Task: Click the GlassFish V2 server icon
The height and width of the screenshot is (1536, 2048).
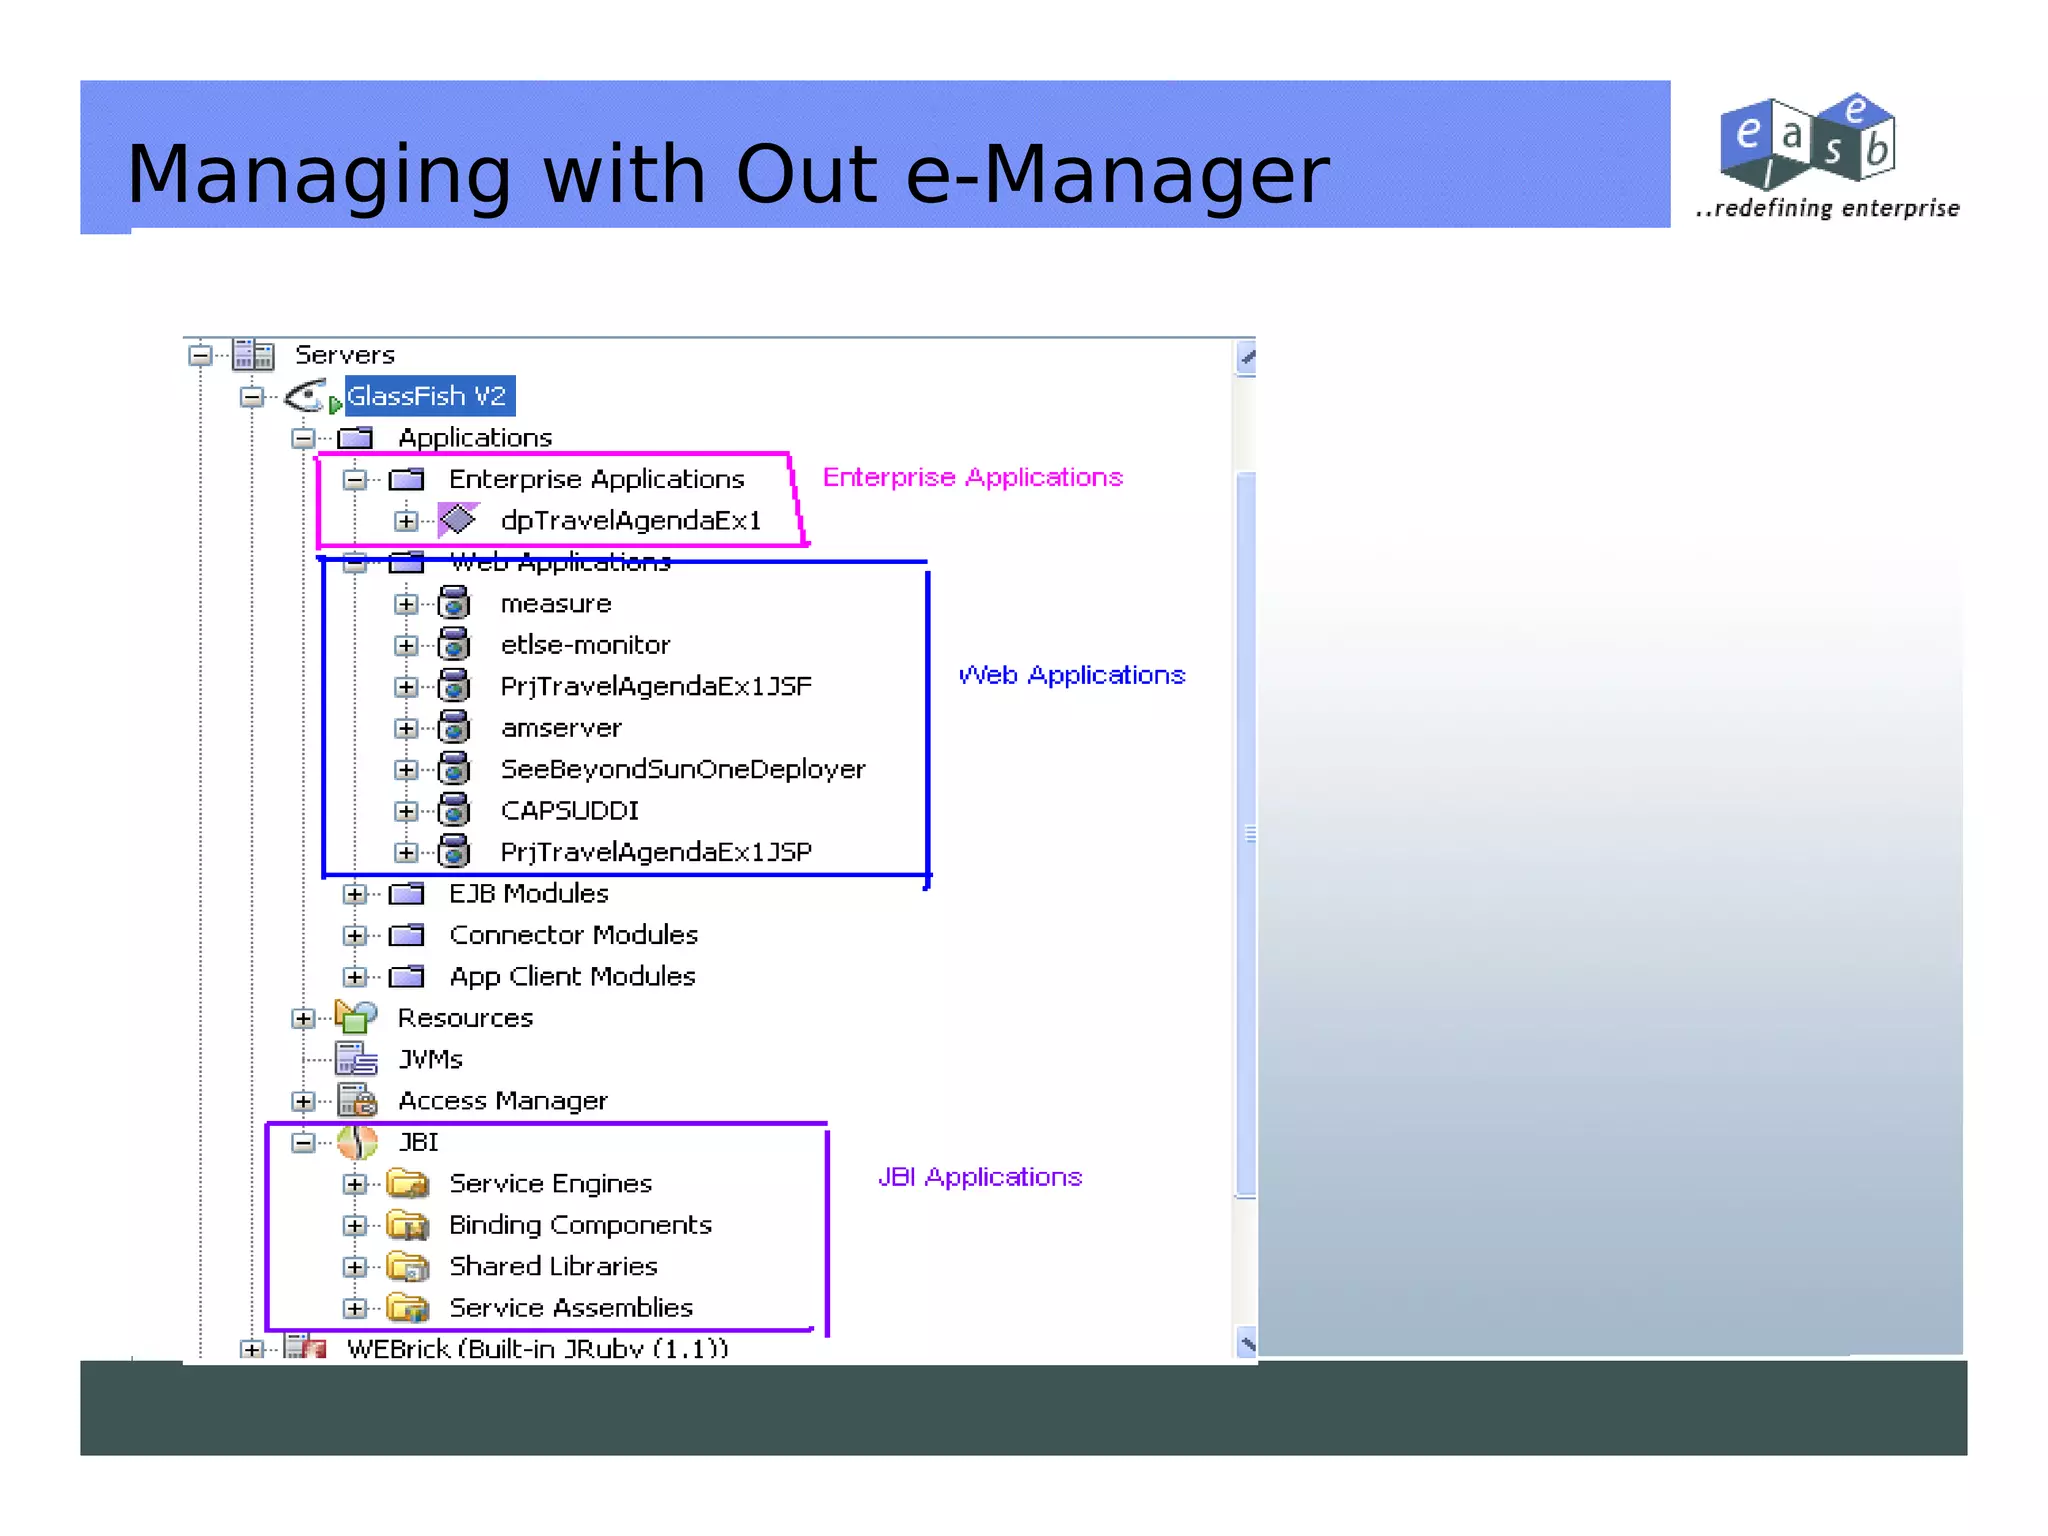Action: pos(306,397)
